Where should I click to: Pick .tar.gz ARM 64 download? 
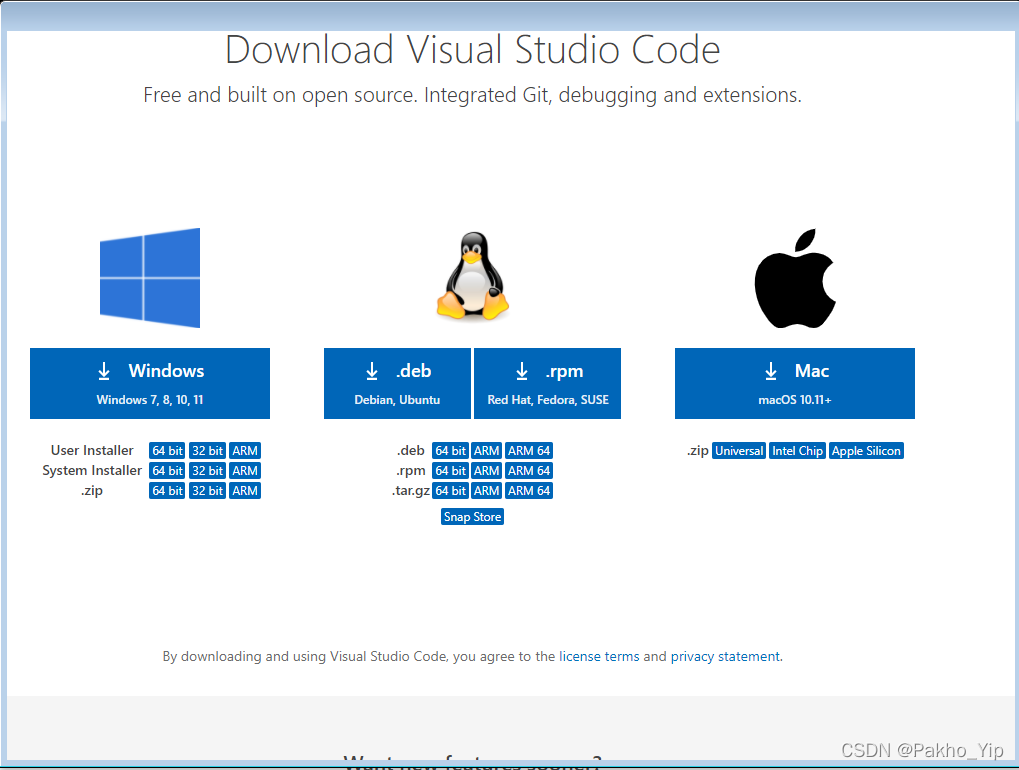529,491
